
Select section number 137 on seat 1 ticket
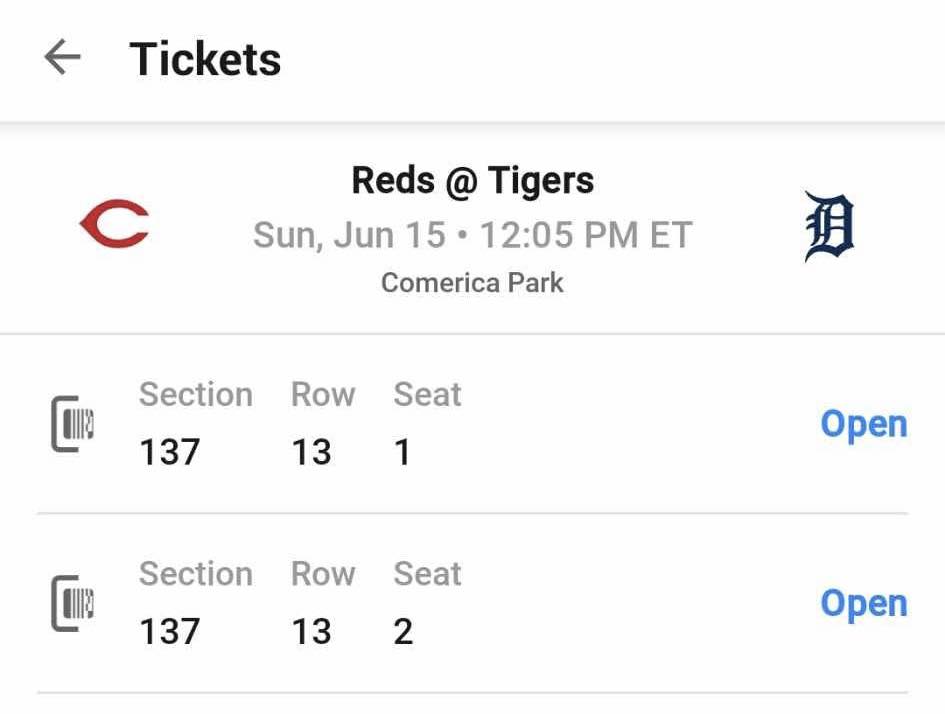click(x=169, y=452)
